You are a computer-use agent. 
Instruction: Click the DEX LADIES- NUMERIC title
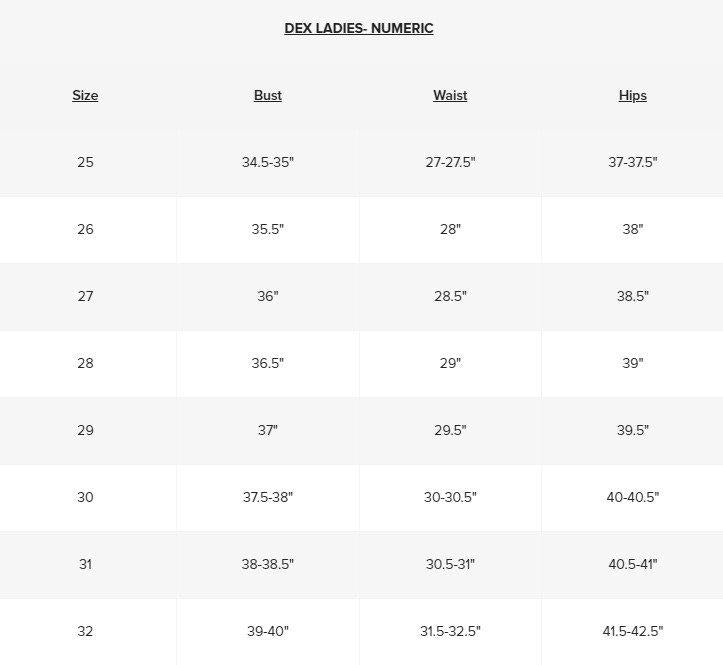coord(359,29)
